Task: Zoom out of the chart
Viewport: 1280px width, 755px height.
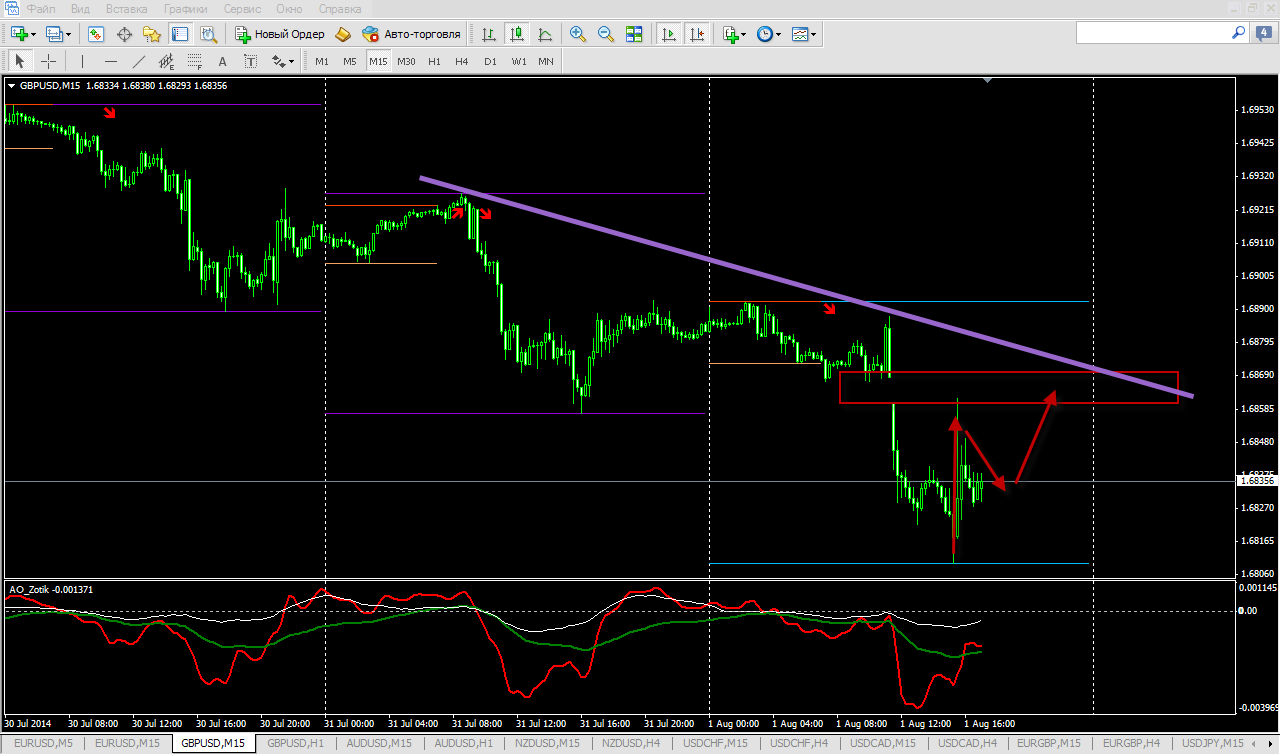Action: pos(606,34)
